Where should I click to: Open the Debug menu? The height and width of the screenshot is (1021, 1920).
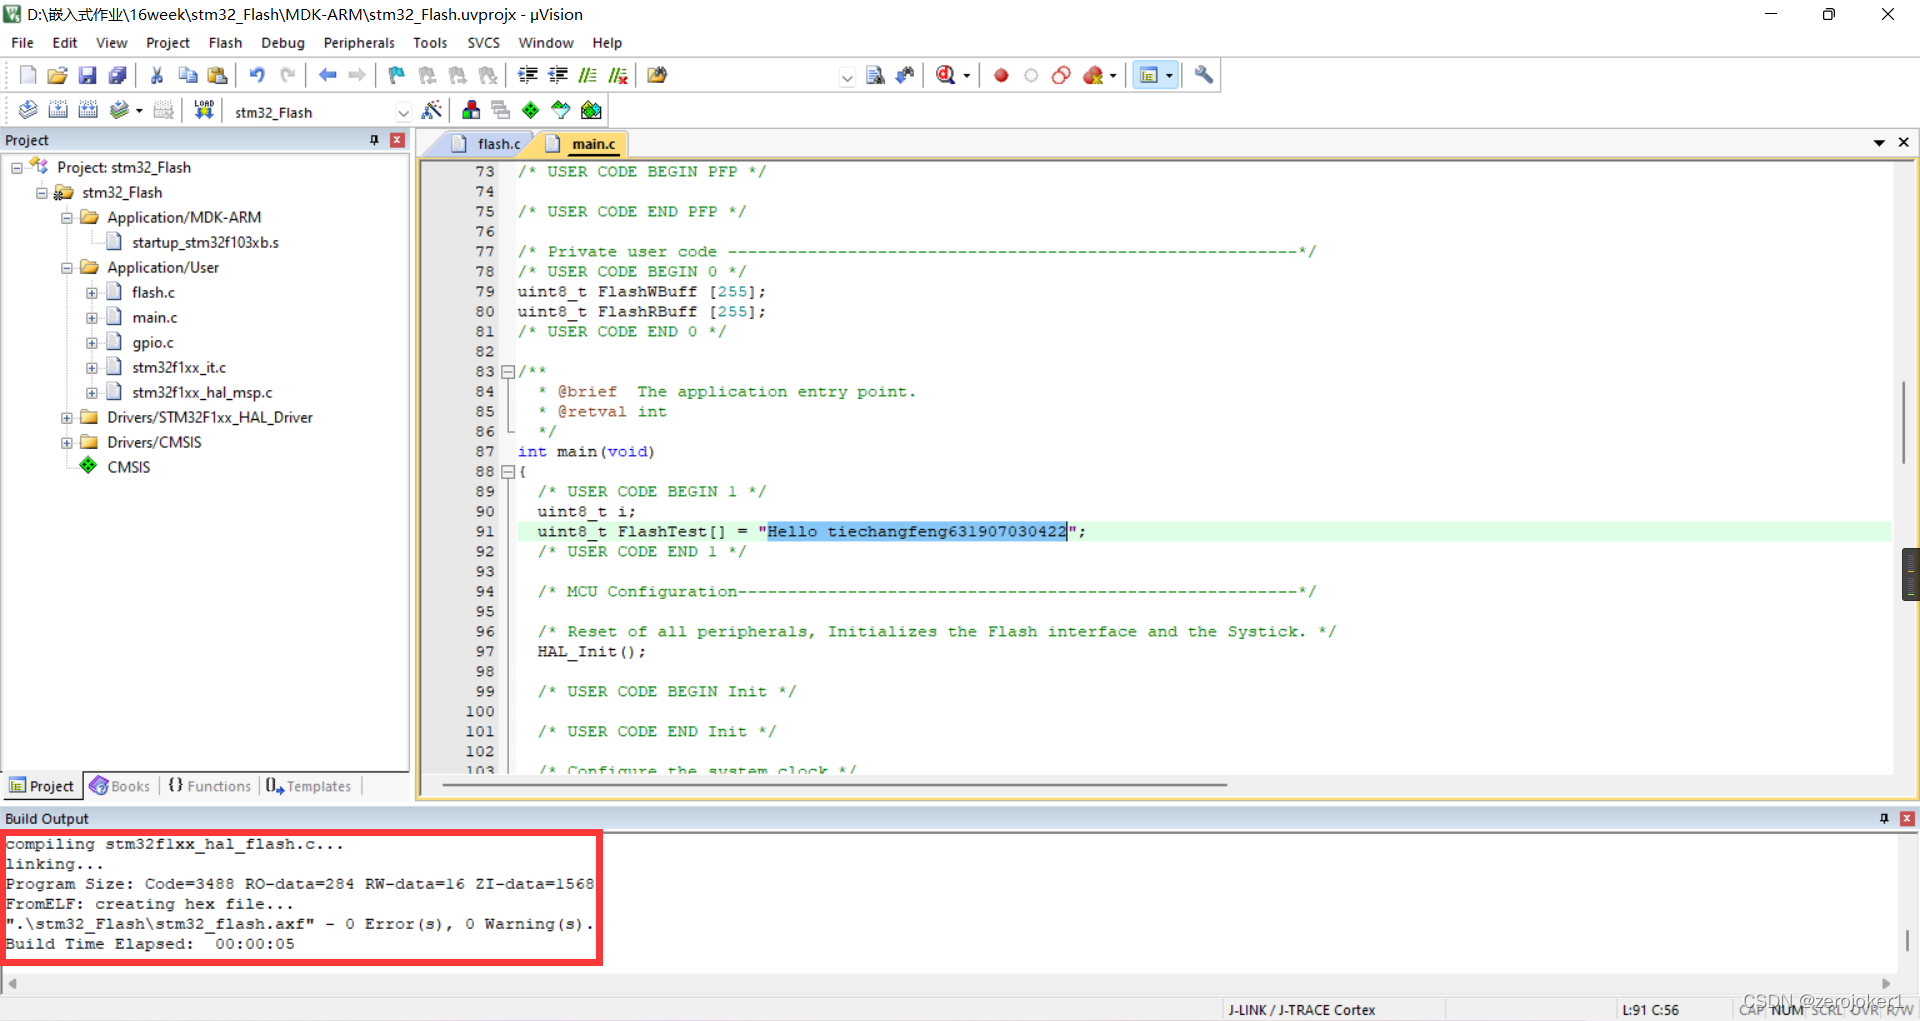pyautogui.click(x=283, y=43)
